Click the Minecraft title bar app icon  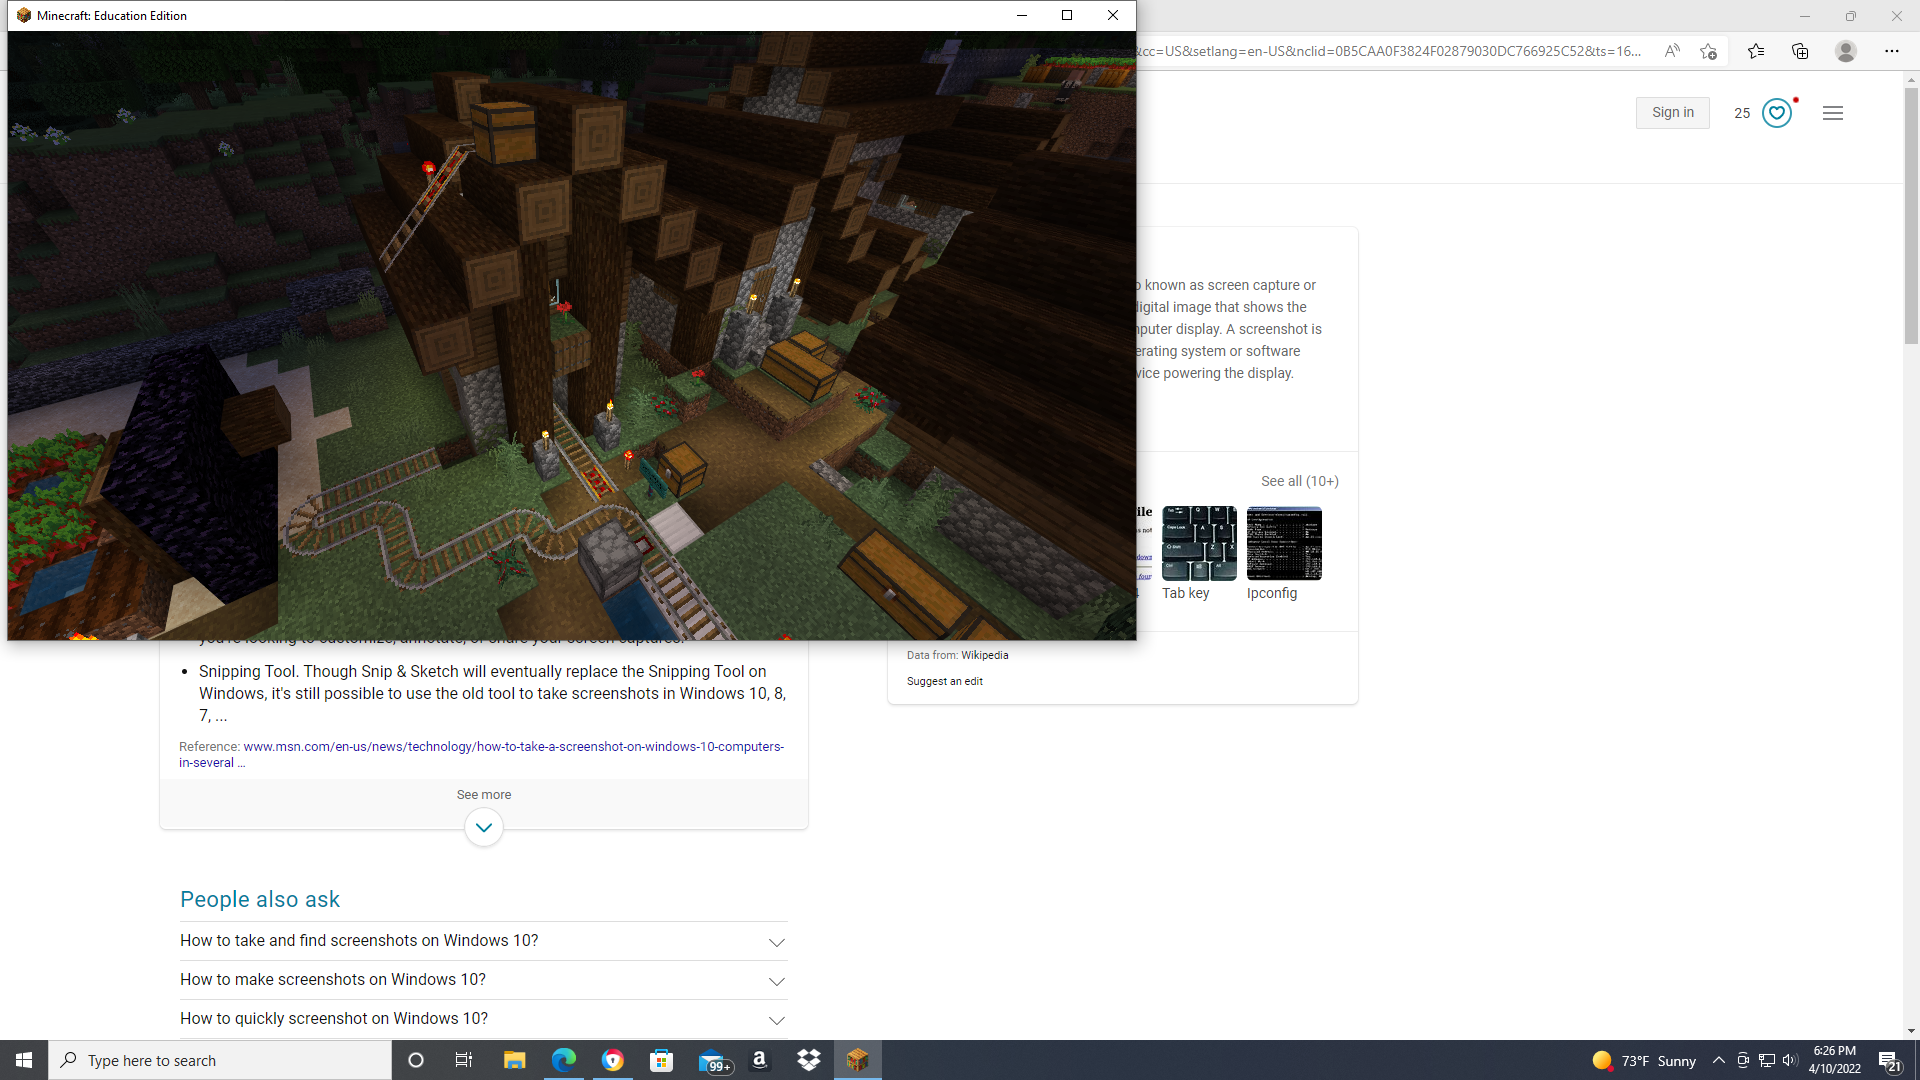[x=24, y=15]
